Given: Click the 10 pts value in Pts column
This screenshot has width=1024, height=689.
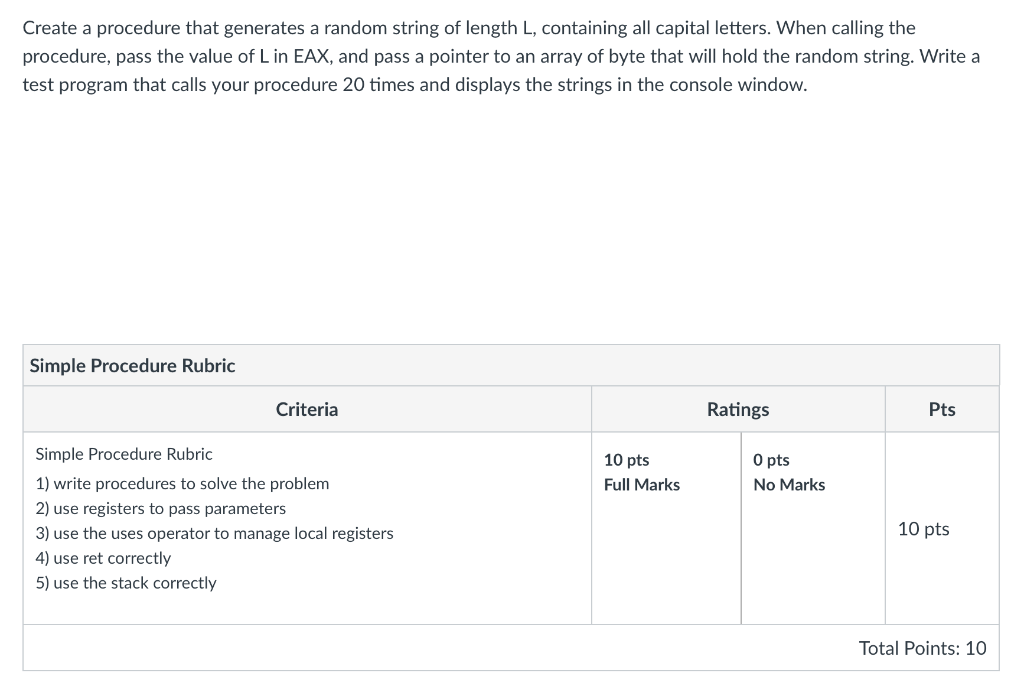Looking at the screenshot, I should (923, 529).
